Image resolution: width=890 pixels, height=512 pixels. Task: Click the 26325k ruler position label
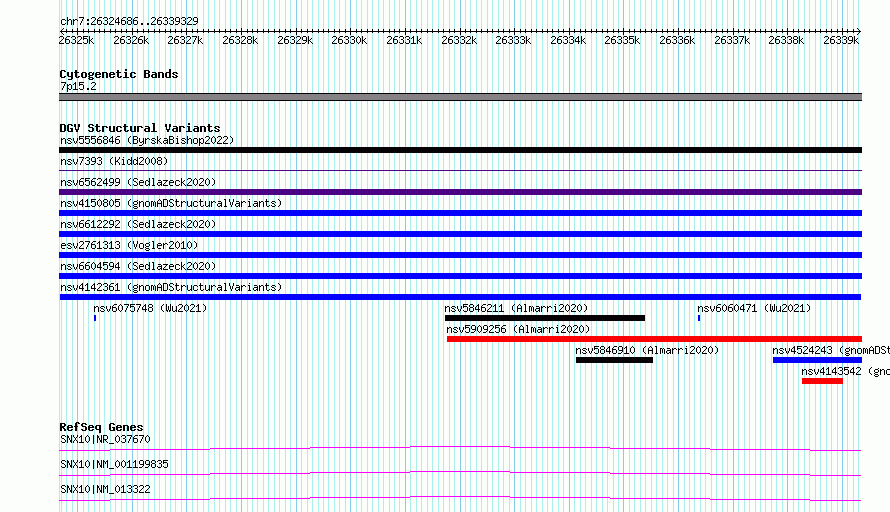(76, 40)
